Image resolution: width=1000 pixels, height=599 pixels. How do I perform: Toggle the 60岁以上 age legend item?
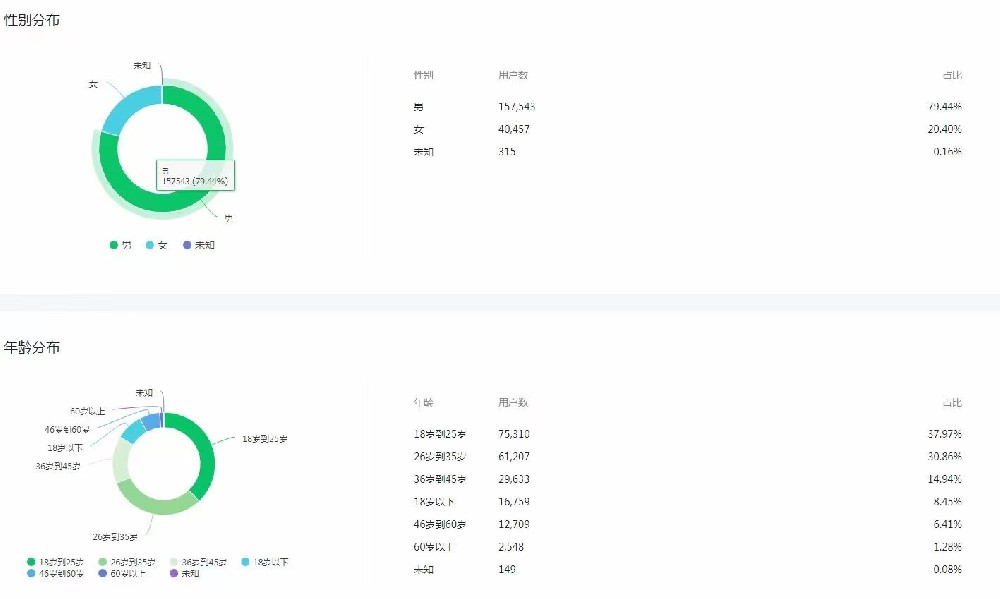(x=122, y=573)
